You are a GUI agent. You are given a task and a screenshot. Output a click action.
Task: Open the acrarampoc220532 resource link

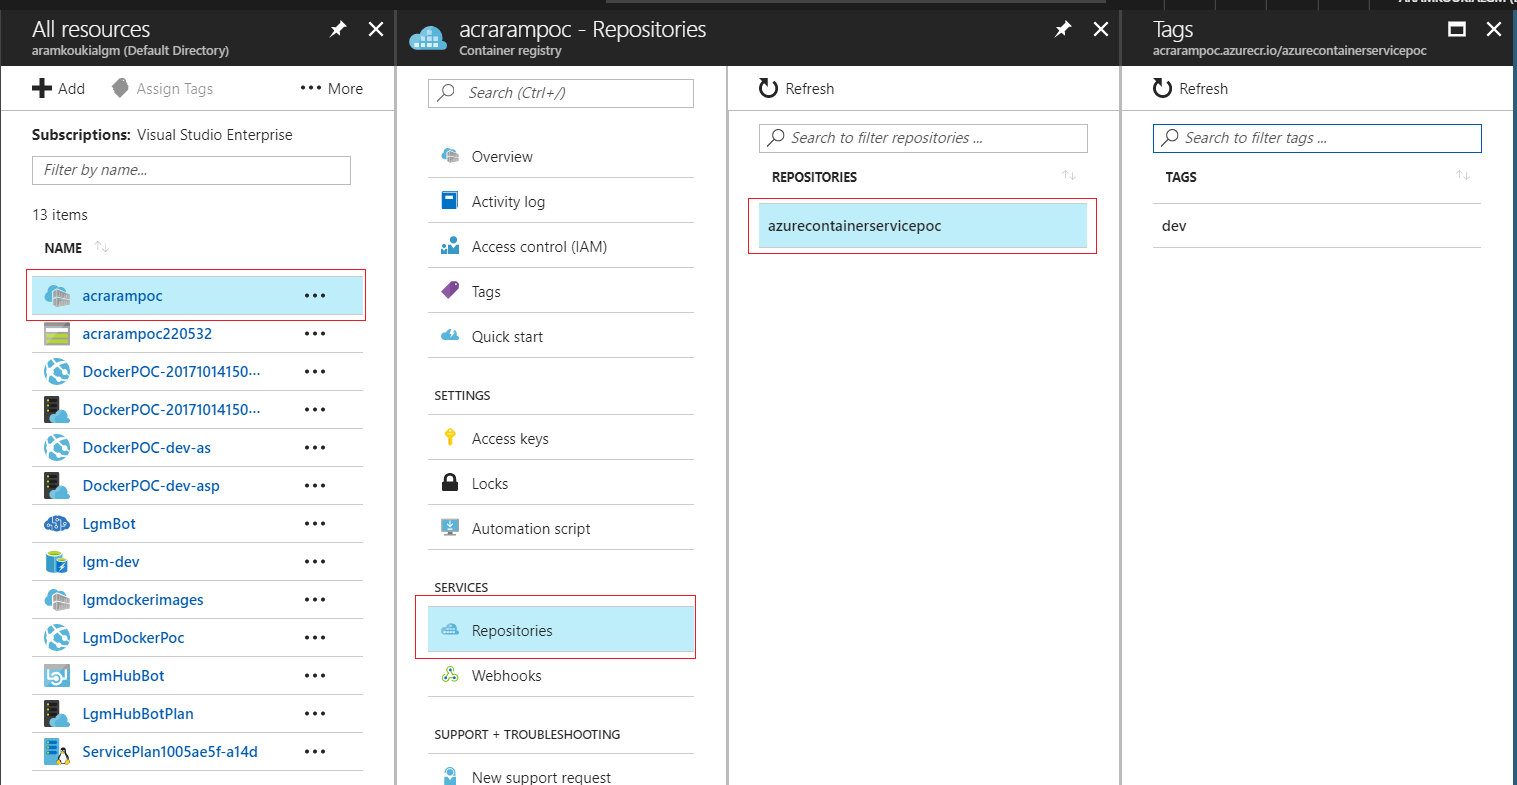147,334
